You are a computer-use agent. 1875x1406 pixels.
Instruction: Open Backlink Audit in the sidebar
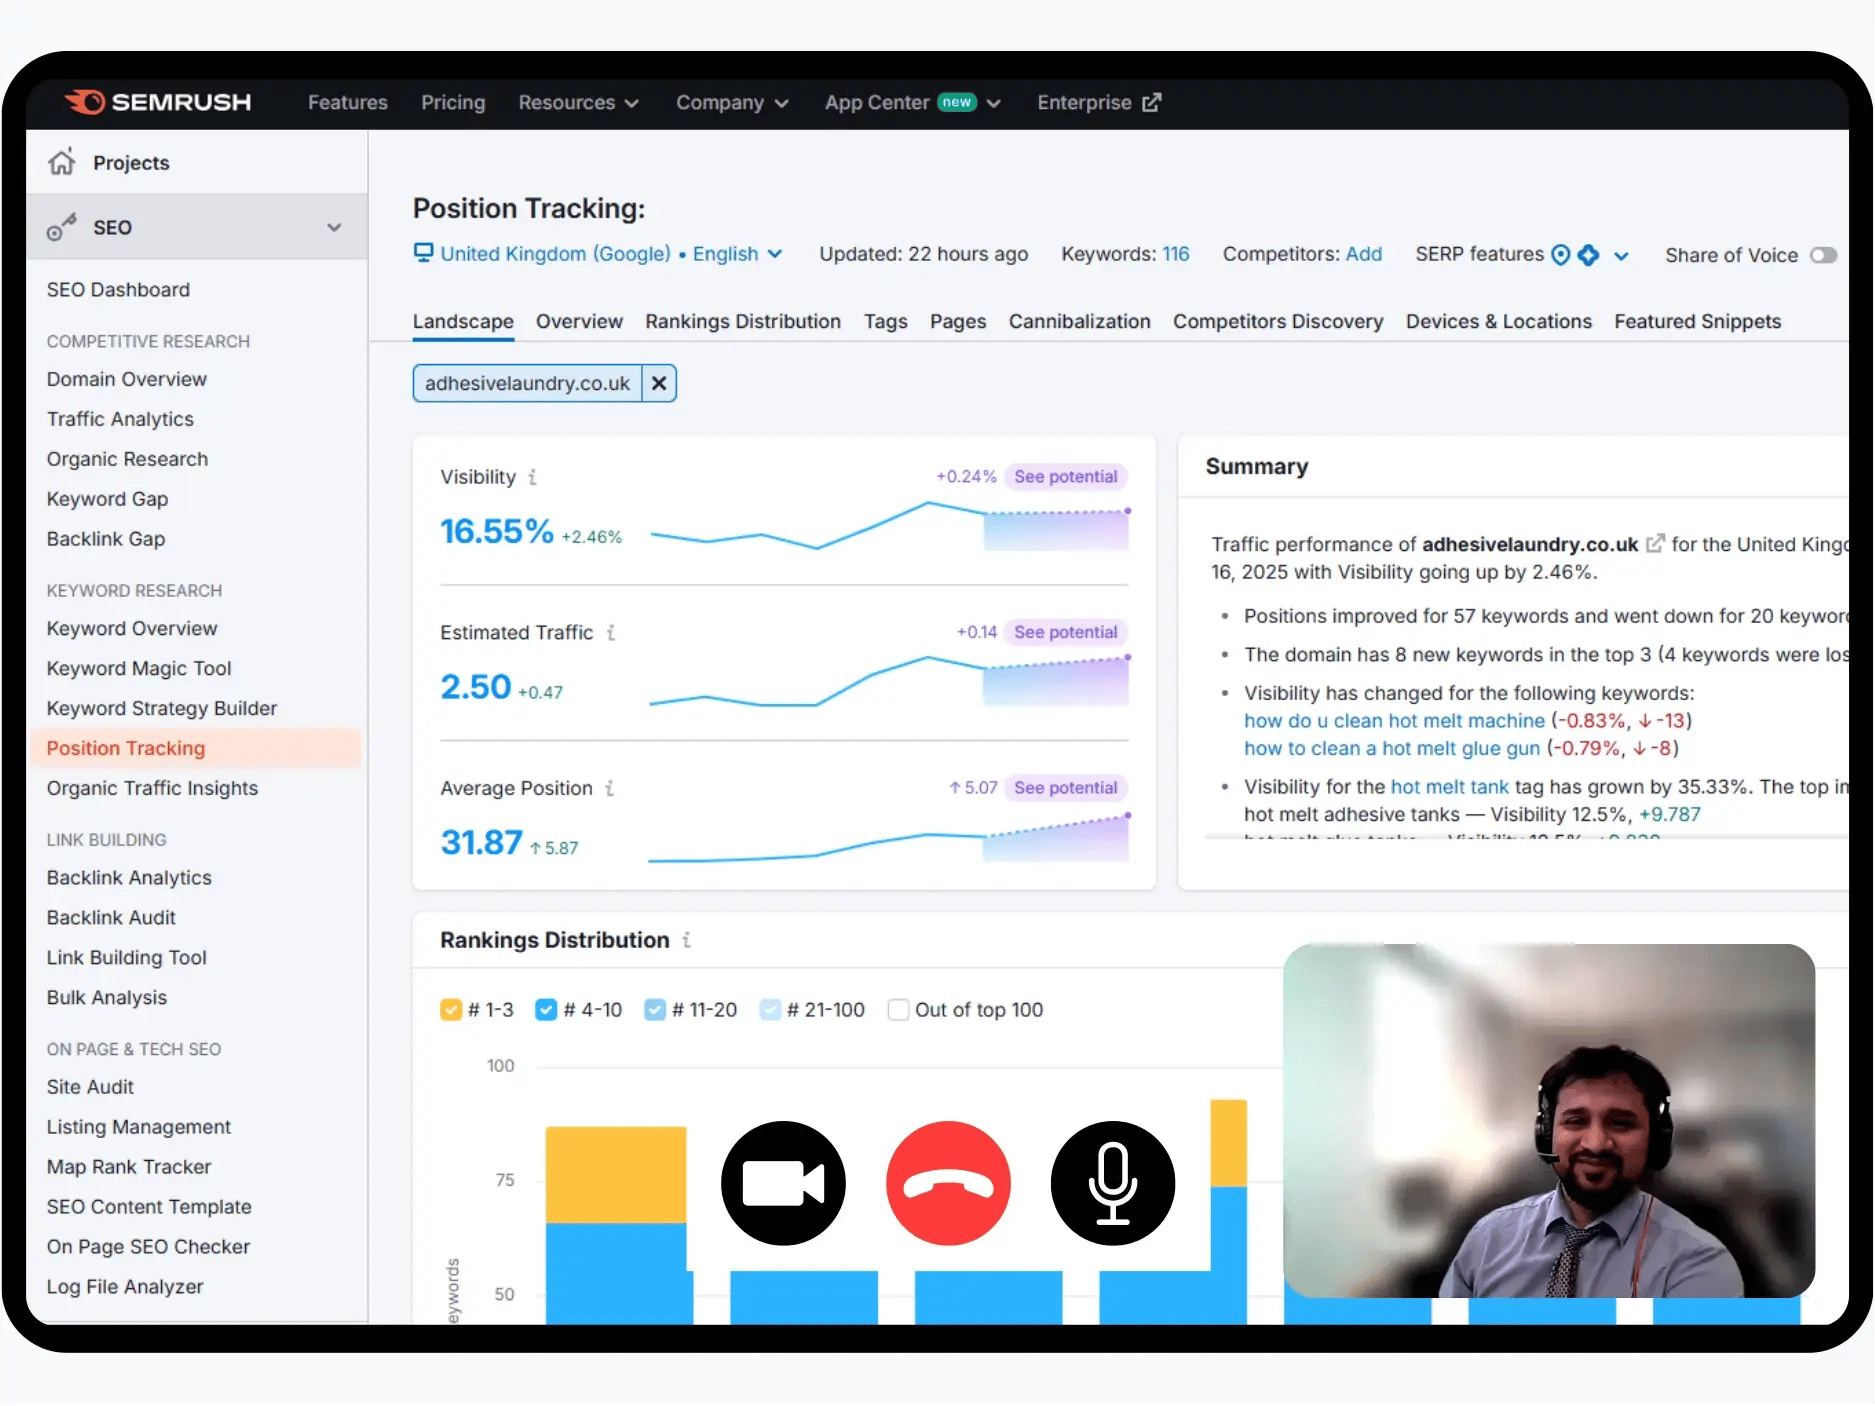coord(110,917)
